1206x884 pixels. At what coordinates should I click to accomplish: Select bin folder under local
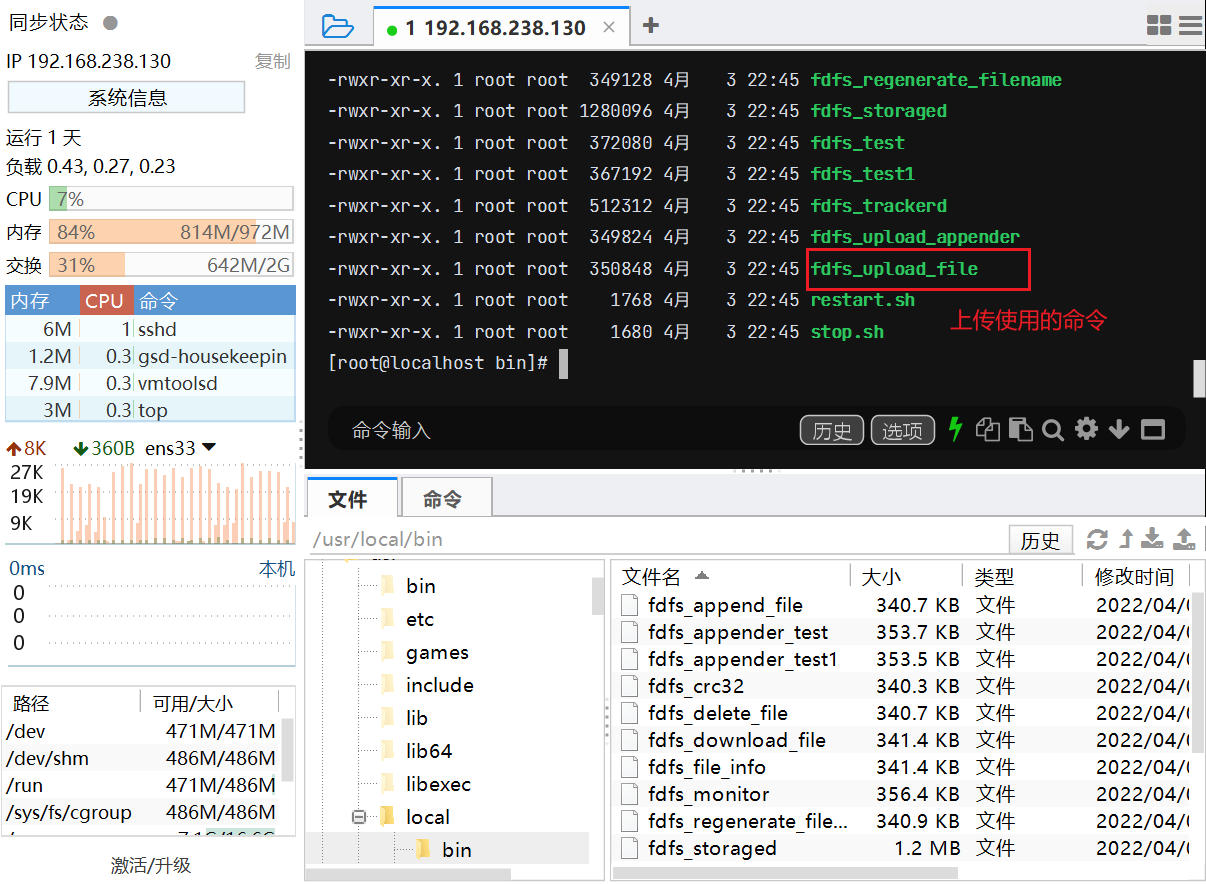pos(457,850)
